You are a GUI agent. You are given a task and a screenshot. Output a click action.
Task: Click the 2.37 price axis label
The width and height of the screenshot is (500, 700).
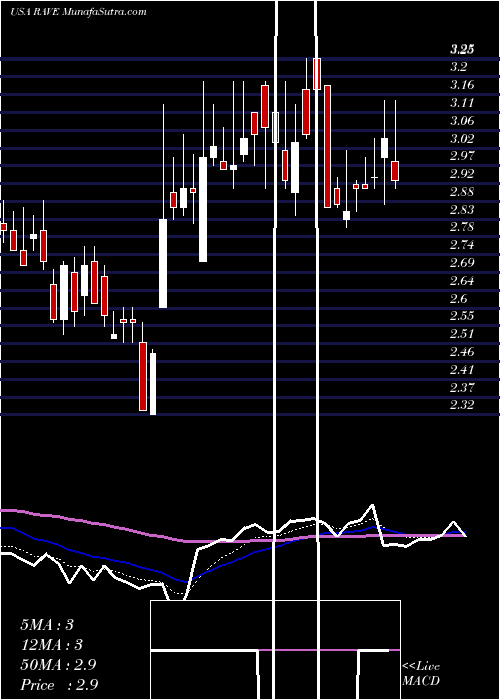tap(462, 387)
